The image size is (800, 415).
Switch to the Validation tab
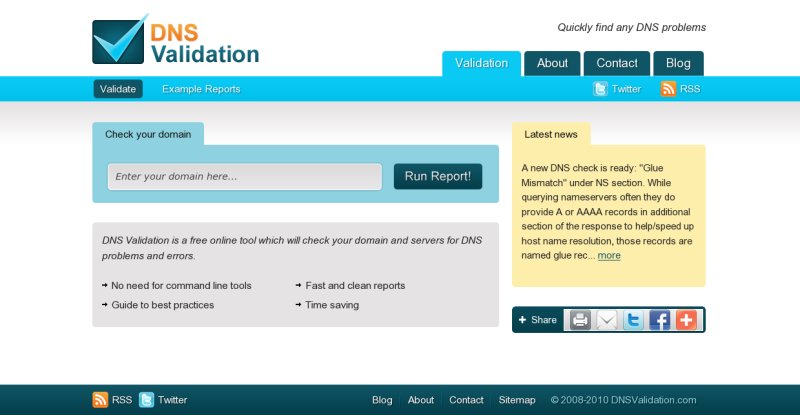[481, 63]
